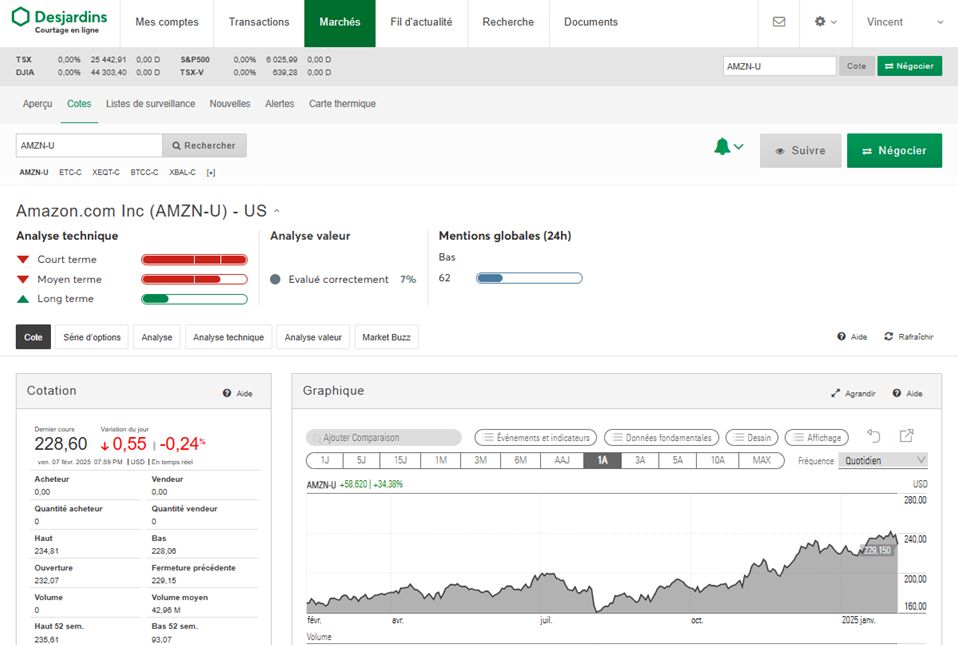Open the Fréquence Quotidien dropdown
The height and width of the screenshot is (645, 958).
point(885,461)
